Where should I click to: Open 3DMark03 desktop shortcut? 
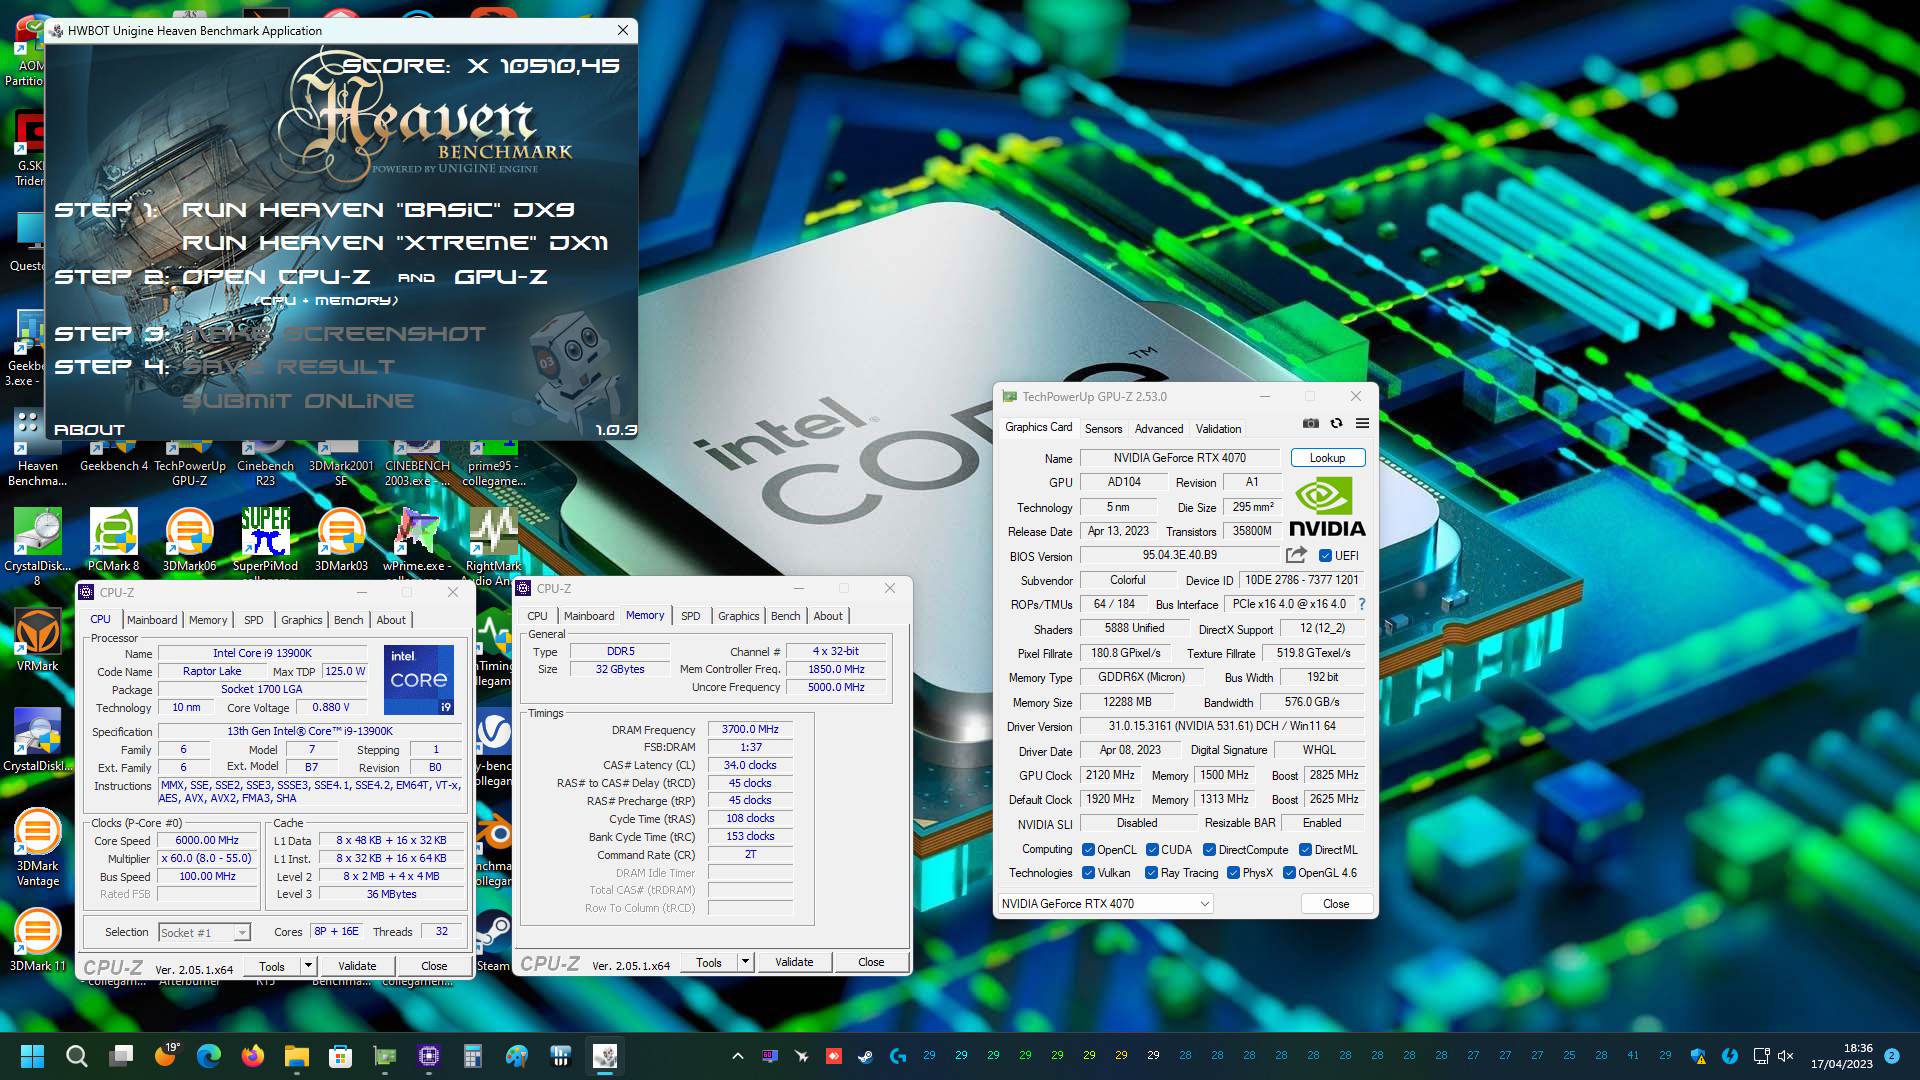[341, 540]
